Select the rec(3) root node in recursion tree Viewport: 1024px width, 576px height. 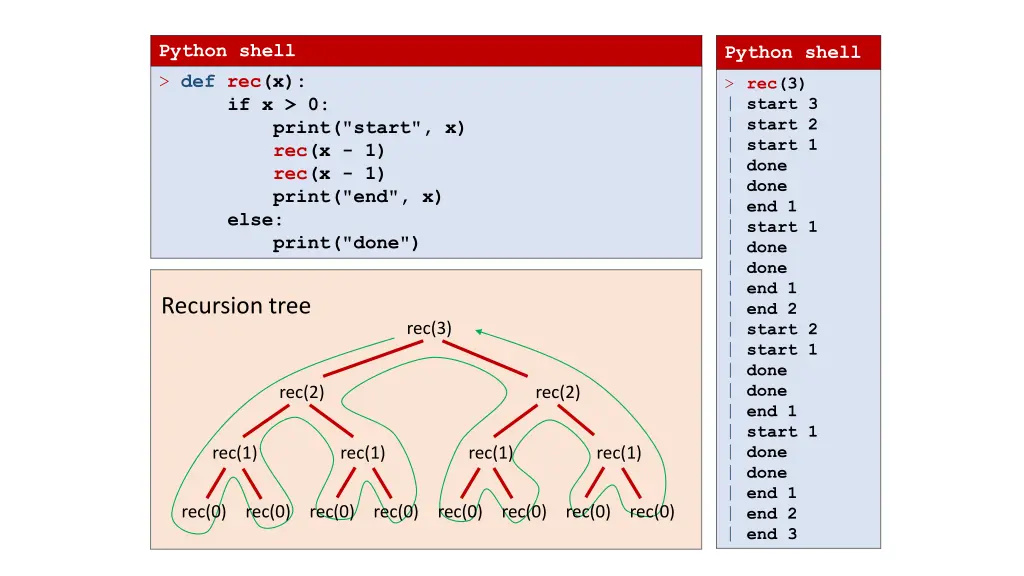click(x=429, y=328)
